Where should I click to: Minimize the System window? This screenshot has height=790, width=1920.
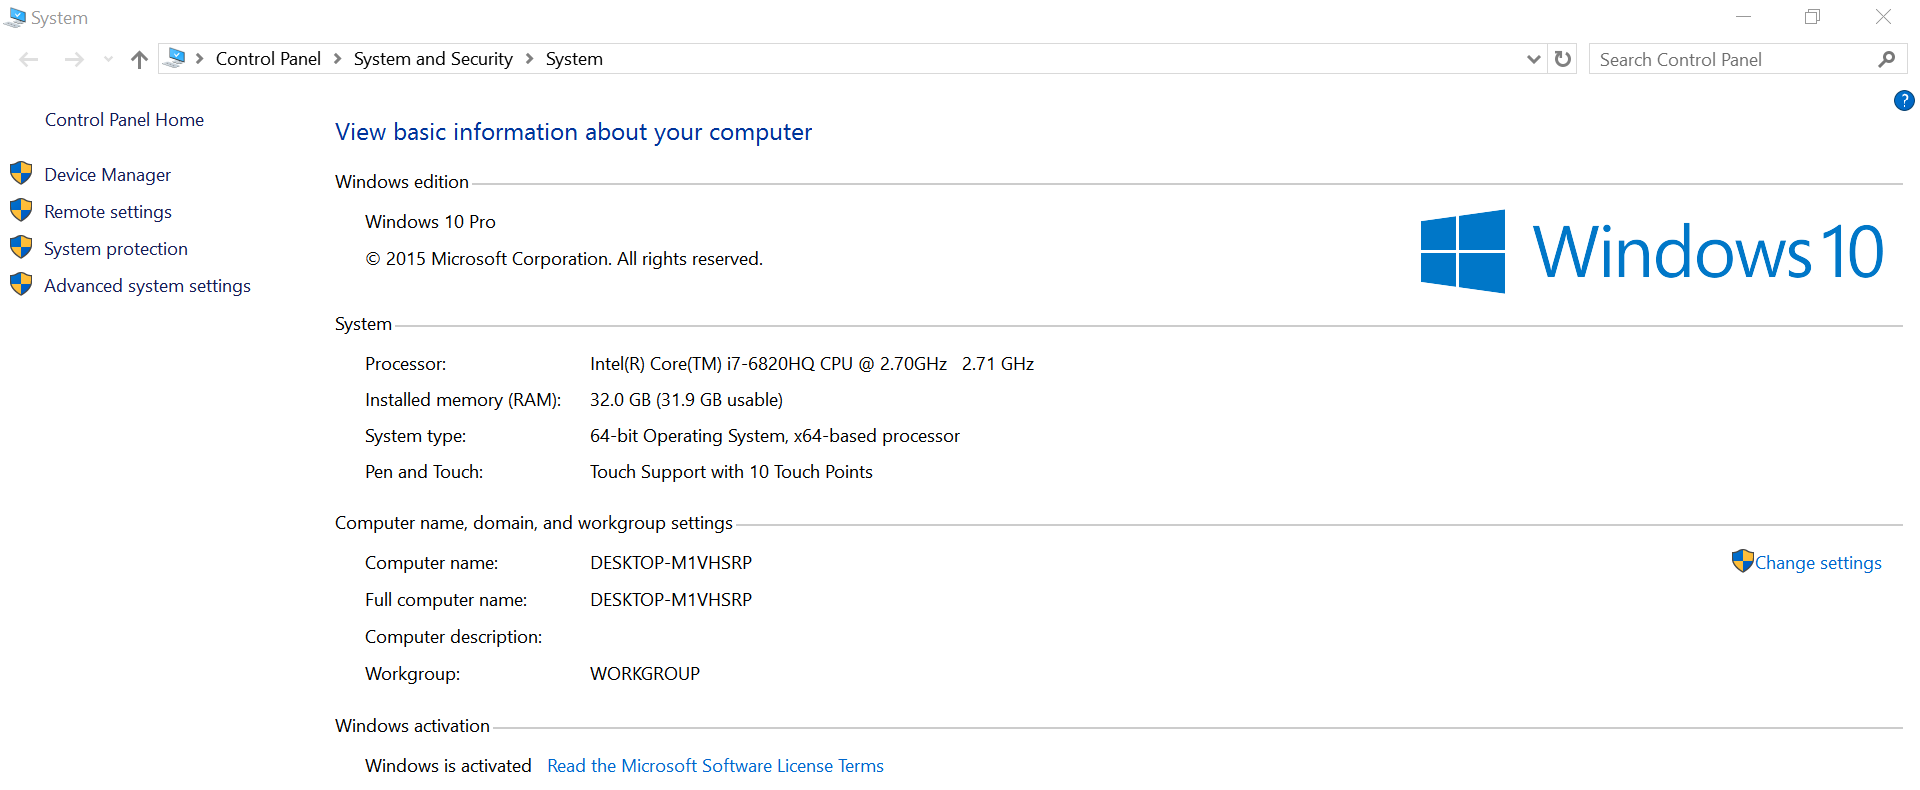[1743, 17]
